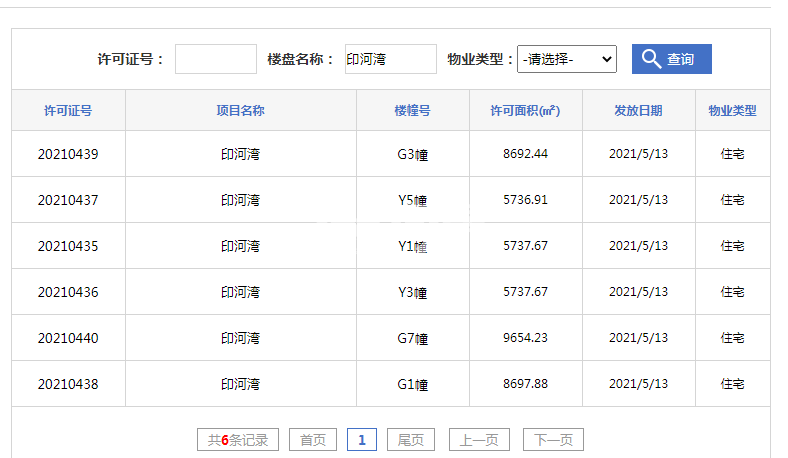Open the 物业类型 -请选择- dropdown
Image resolution: width=788 pixels, height=458 pixels.
[566, 59]
